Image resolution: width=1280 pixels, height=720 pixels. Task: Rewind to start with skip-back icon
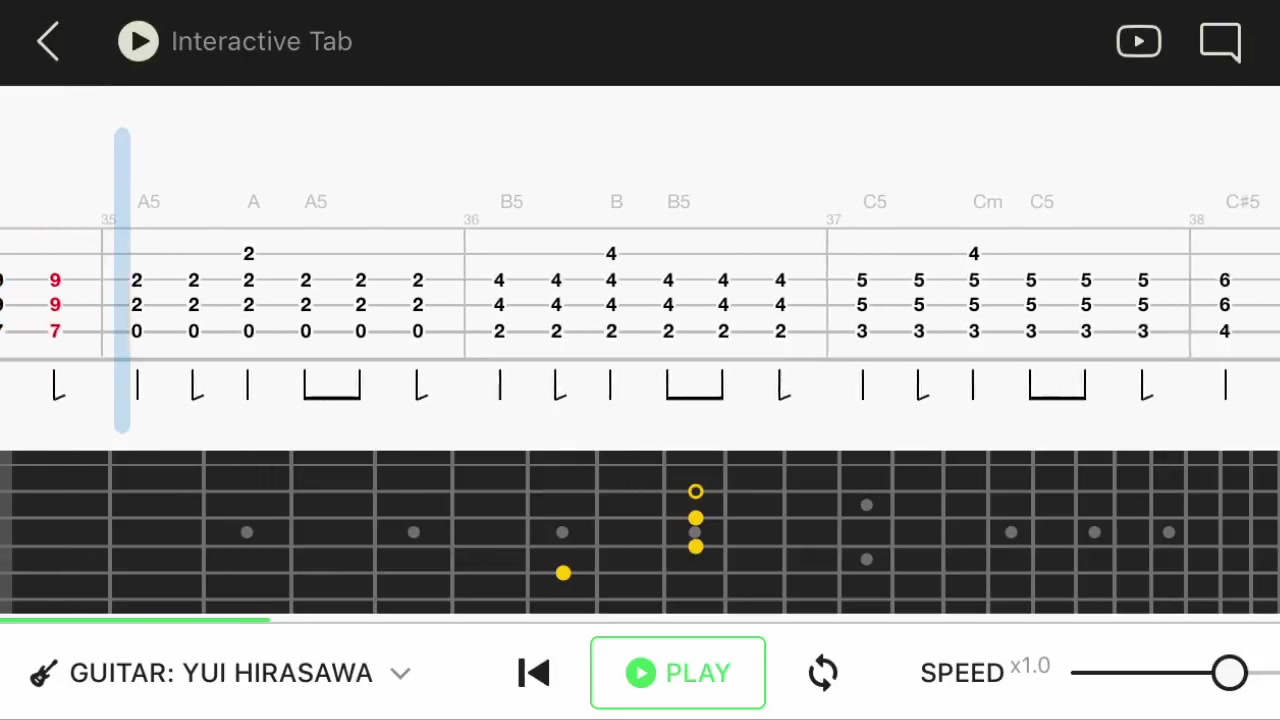534,673
